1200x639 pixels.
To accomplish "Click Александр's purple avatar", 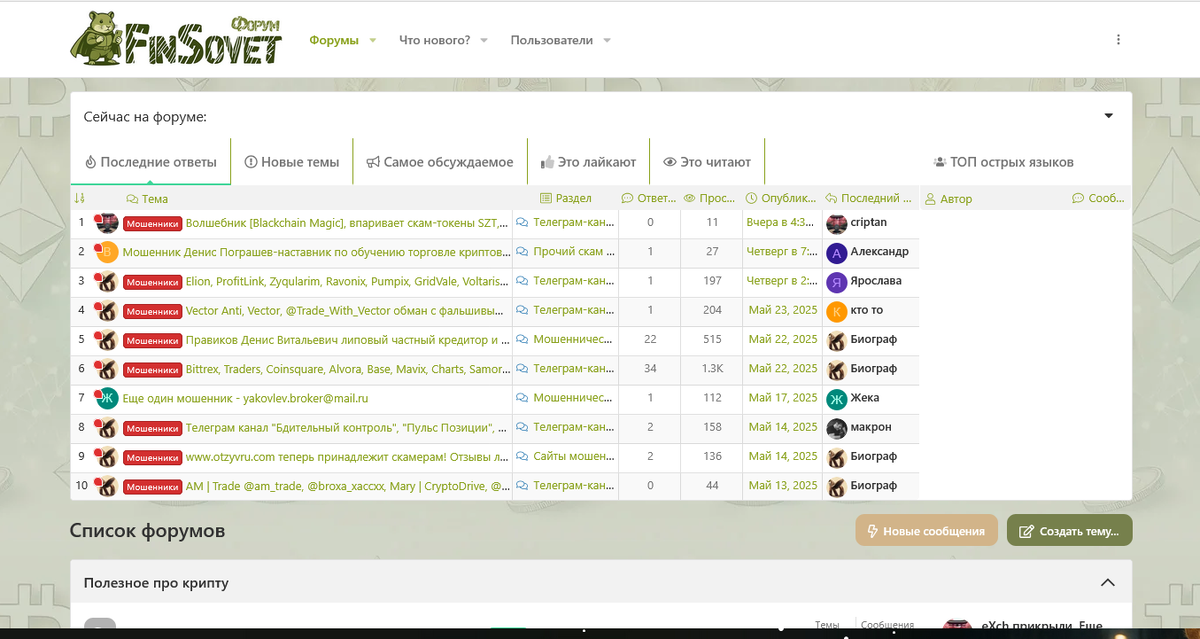I will [837, 253].
